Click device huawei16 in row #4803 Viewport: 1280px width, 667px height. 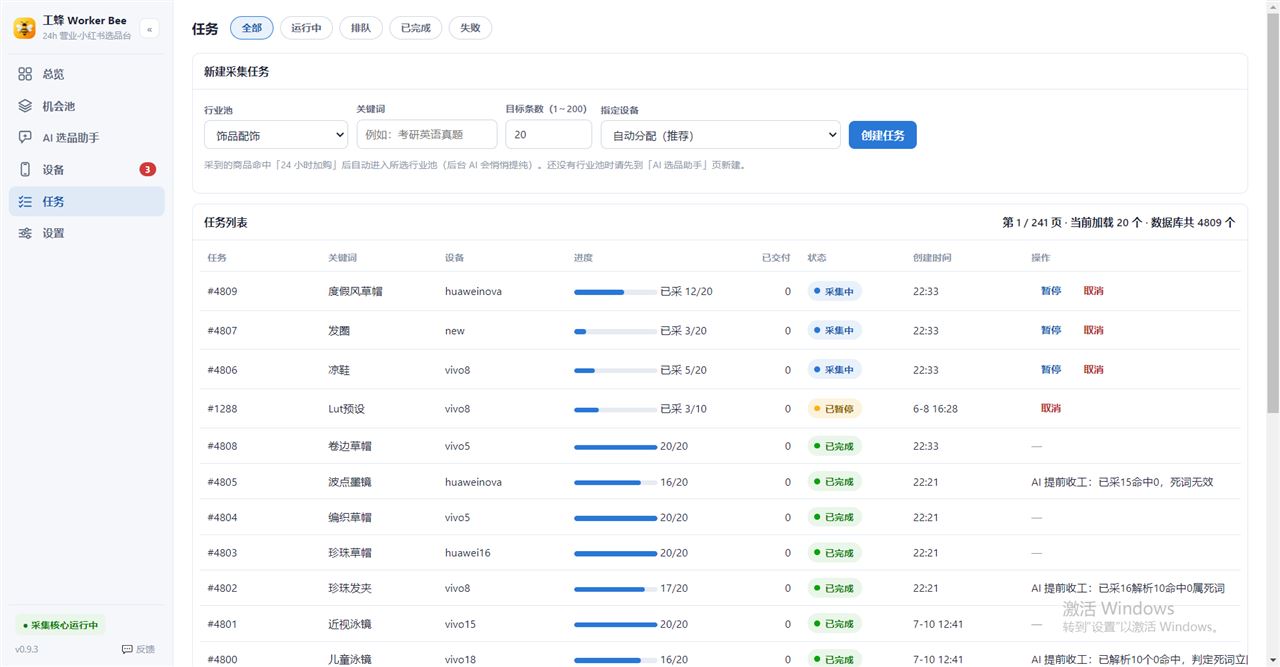coord(468,553)
